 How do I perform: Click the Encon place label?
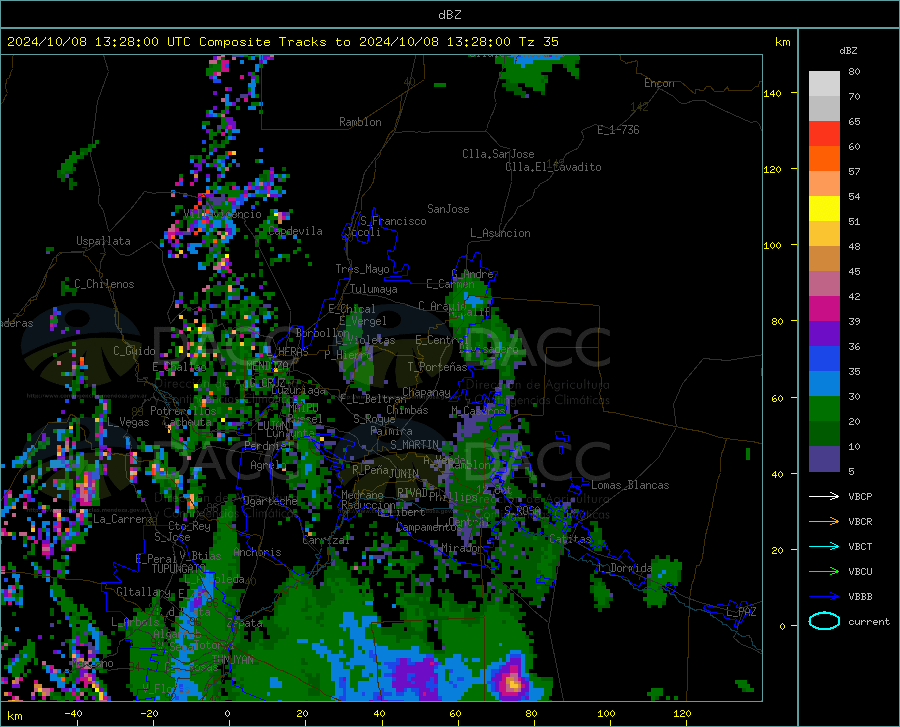point(659,83)
